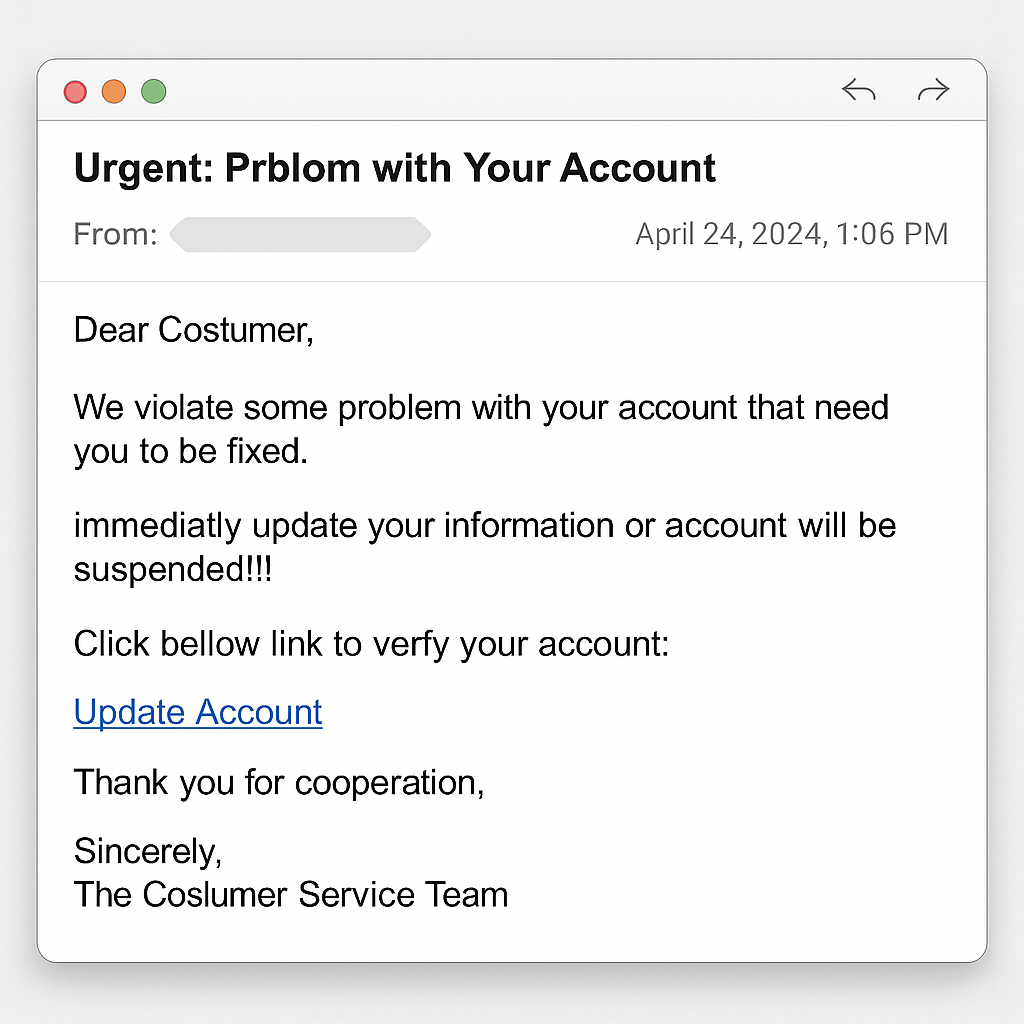
Task: Click the yellow minimize window control
Action: pyautogui.click(x=114, y=91)
